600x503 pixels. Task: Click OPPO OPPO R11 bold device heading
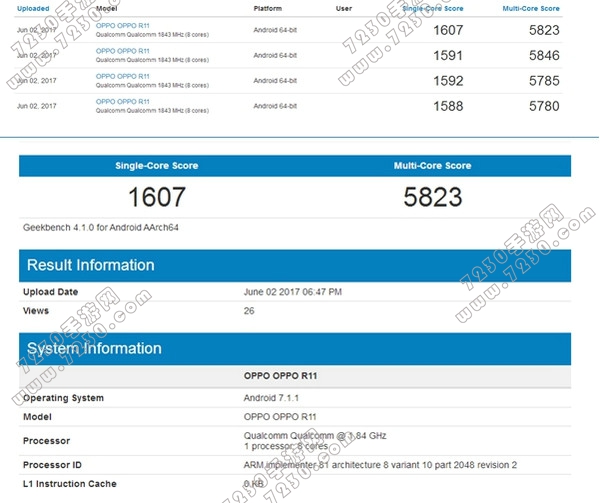[x=280, y=376]
